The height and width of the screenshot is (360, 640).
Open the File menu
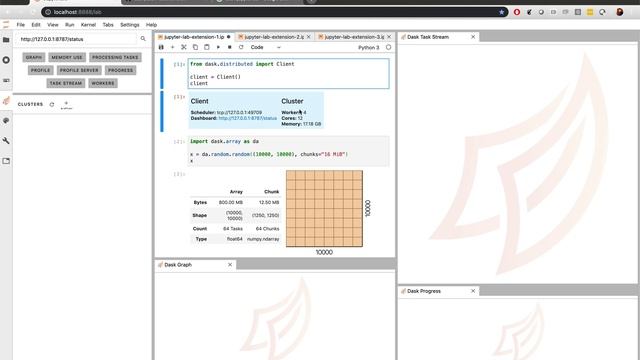pyautogui.click(x=20, y=24)
